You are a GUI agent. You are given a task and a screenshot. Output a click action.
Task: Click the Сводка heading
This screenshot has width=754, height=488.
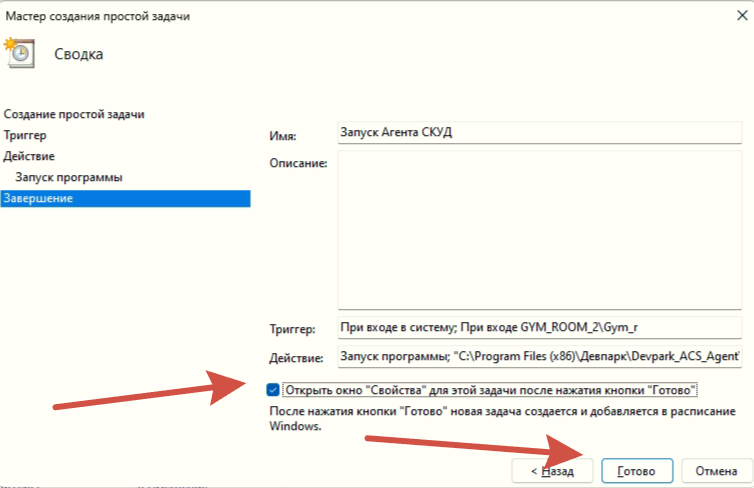[79, 54]
